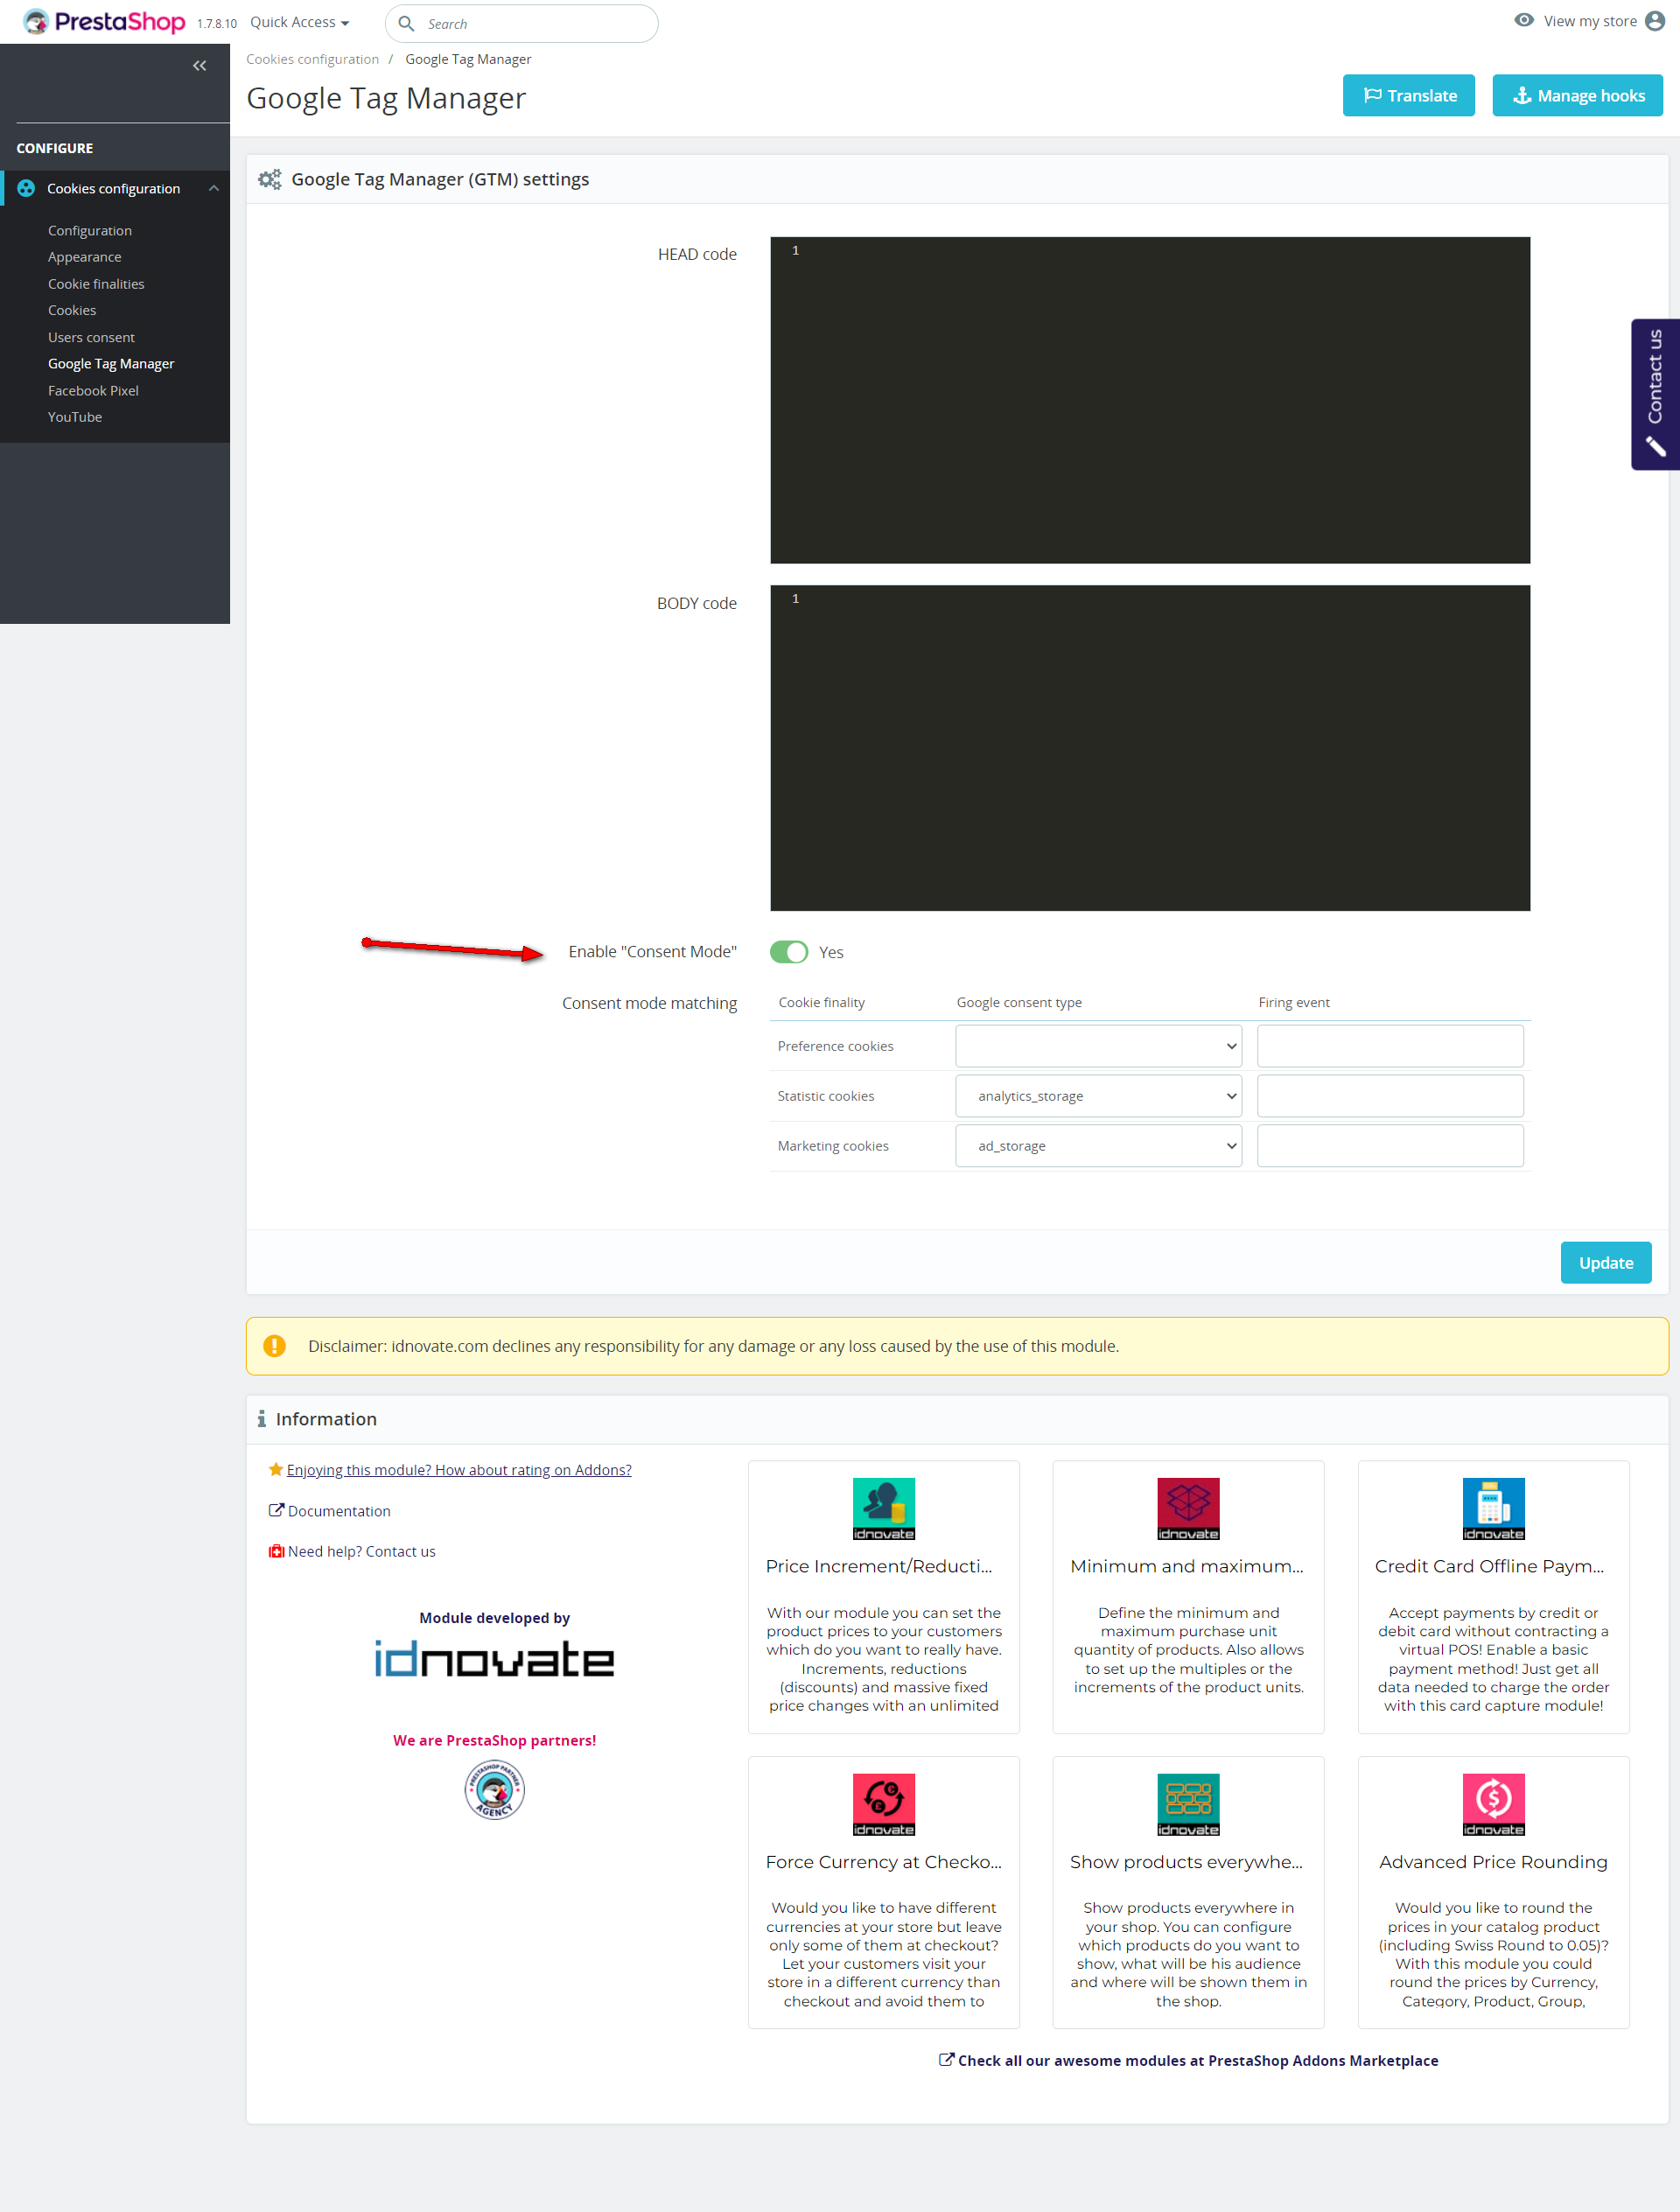Open the user profile avatar icon
The width and height of the screenshot is (1680, 2212).
click(1655, 21)
